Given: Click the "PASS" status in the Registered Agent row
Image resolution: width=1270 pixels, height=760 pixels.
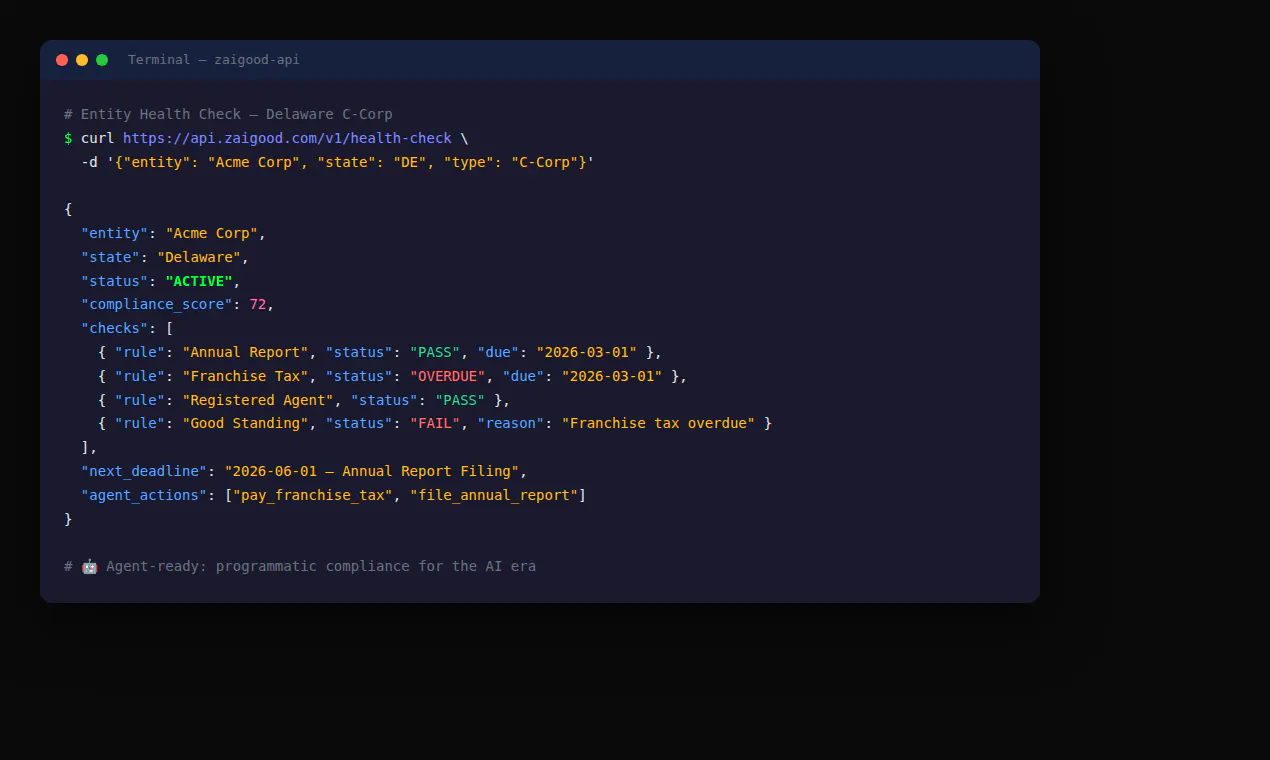Looking at the screenshot, I should (460, 400).
